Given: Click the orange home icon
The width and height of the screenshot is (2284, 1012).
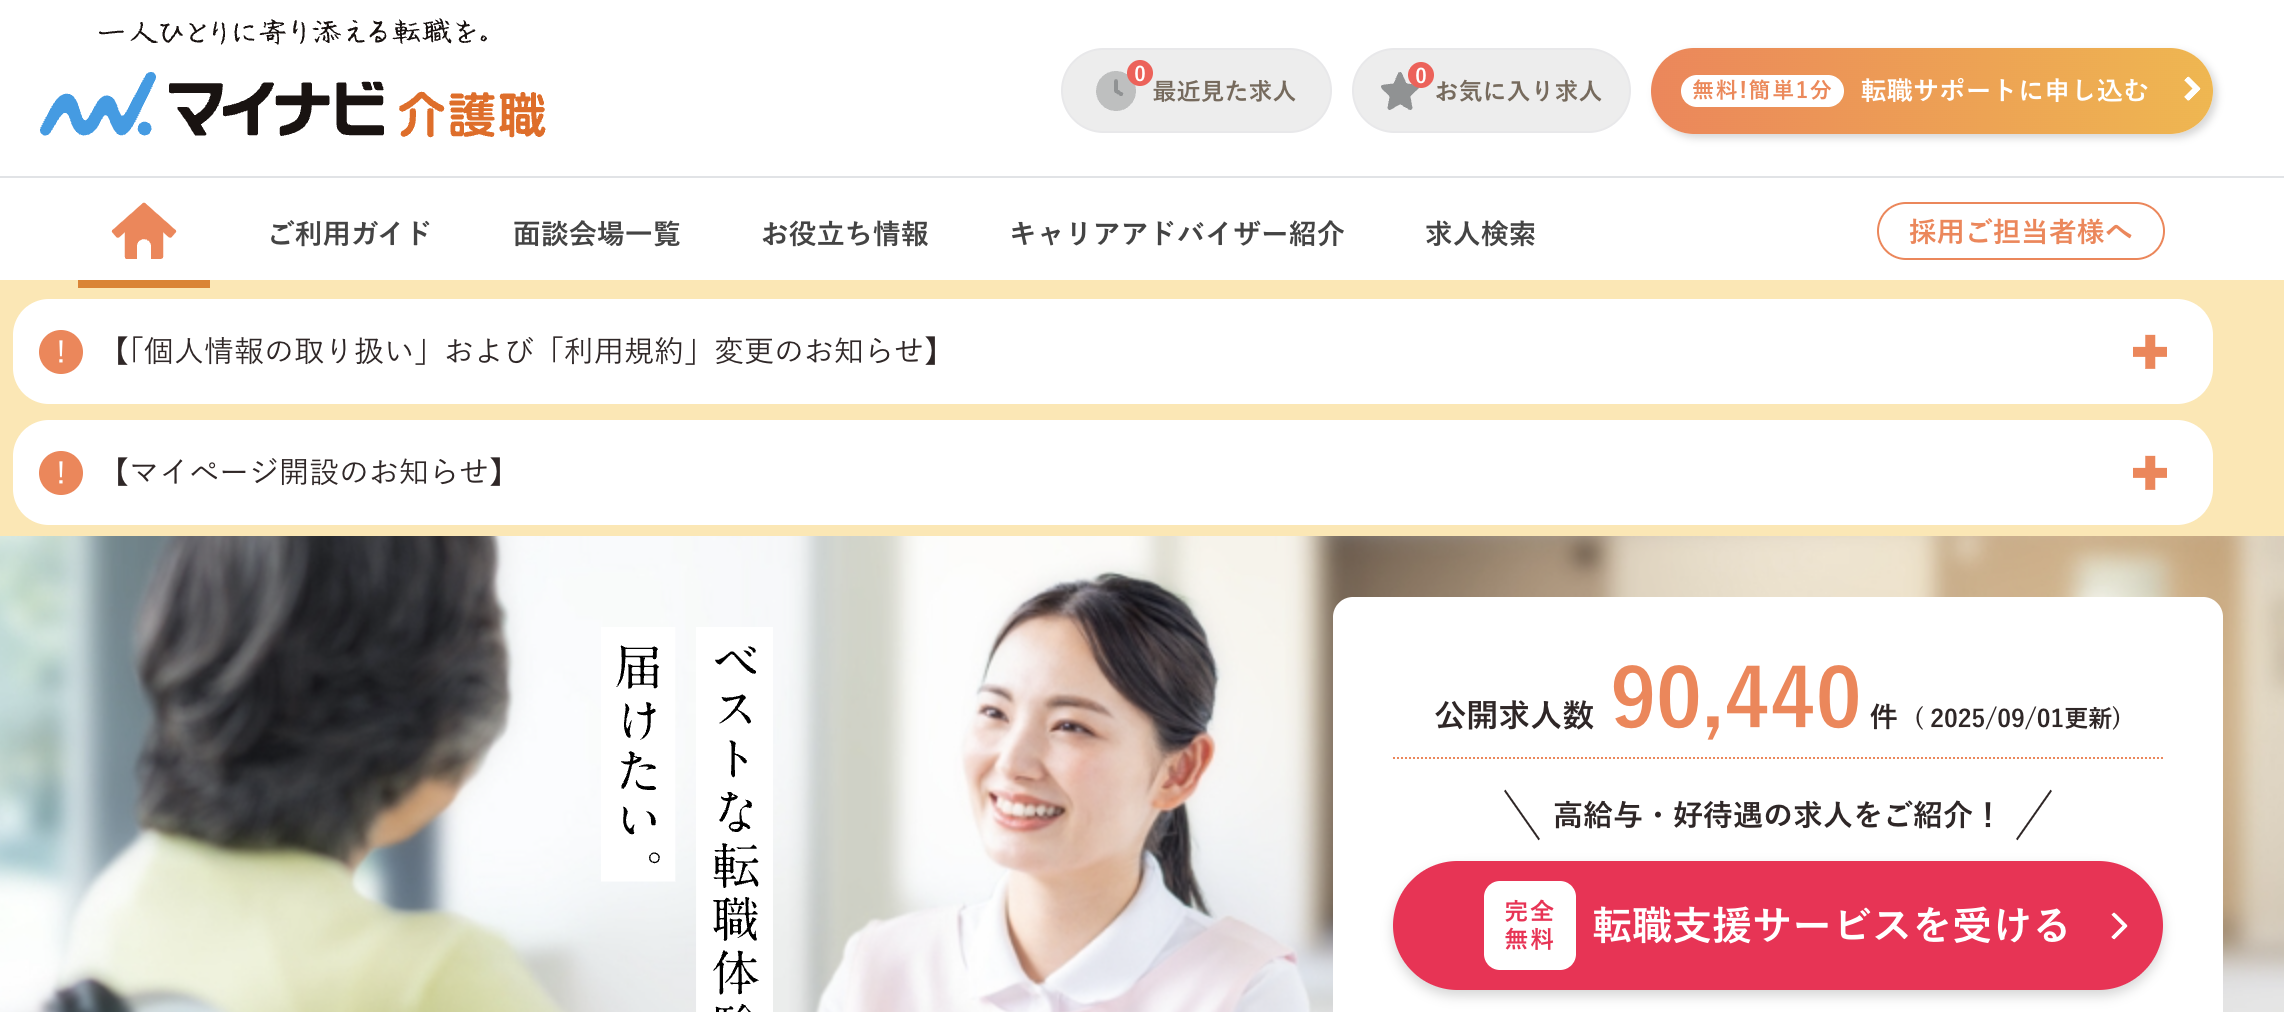Looking at the screenshot, I should pyautogui.click(x=144, y=231).
